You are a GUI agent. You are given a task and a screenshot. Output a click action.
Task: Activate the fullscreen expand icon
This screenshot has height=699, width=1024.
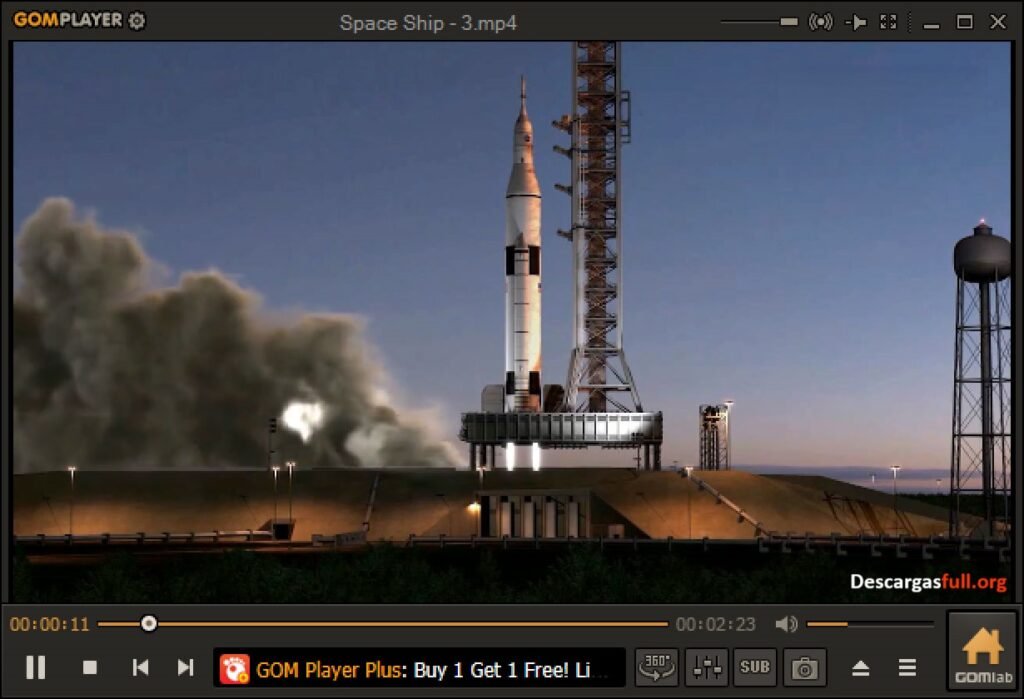coord(888,20)
